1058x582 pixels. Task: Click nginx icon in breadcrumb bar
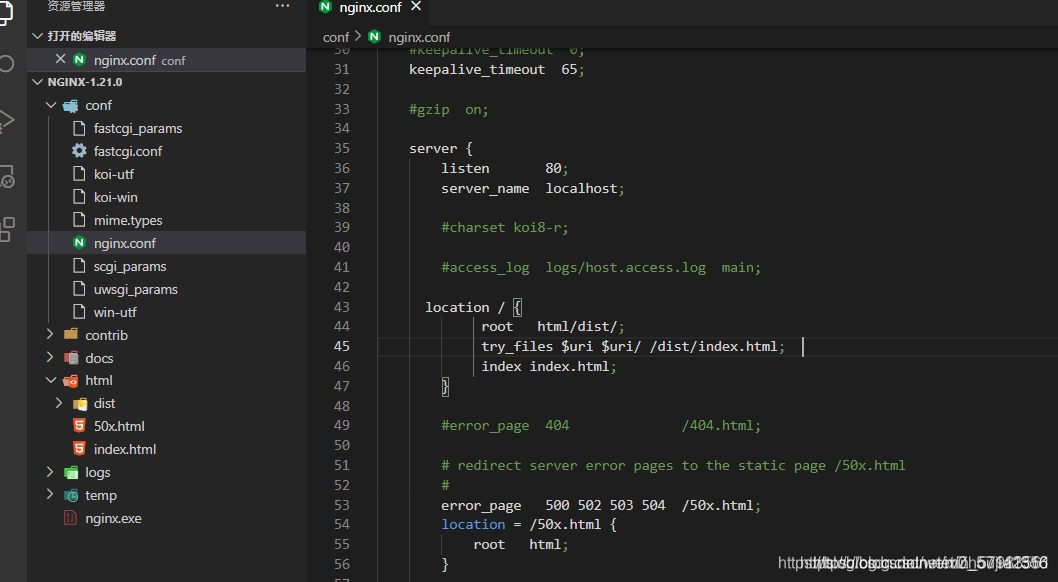tap(374, 36)
